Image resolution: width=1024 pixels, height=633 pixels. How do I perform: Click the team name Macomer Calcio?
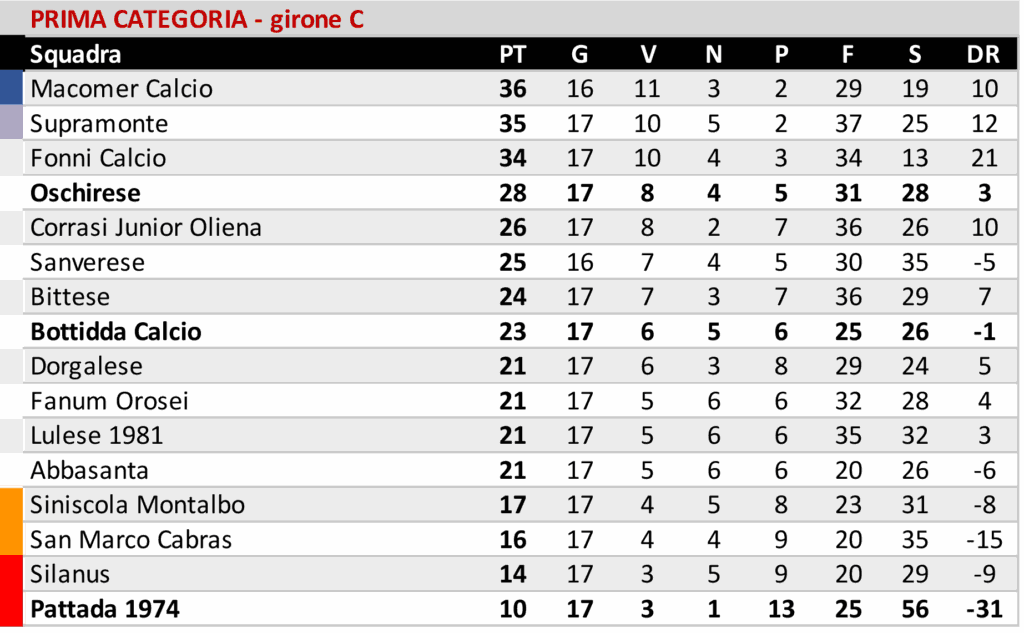121,88
